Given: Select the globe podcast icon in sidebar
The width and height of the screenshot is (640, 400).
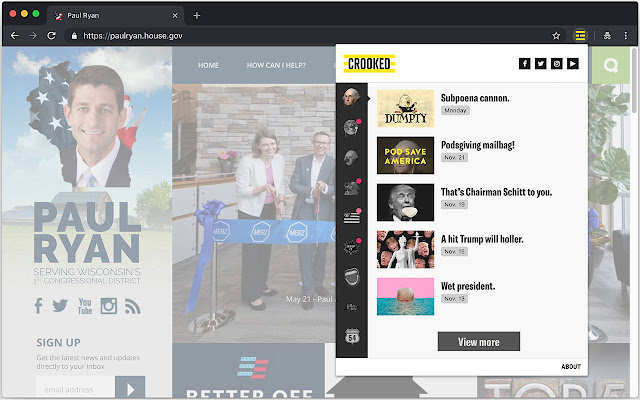Looking at the screenshot, I should click(x=351, y=128).
